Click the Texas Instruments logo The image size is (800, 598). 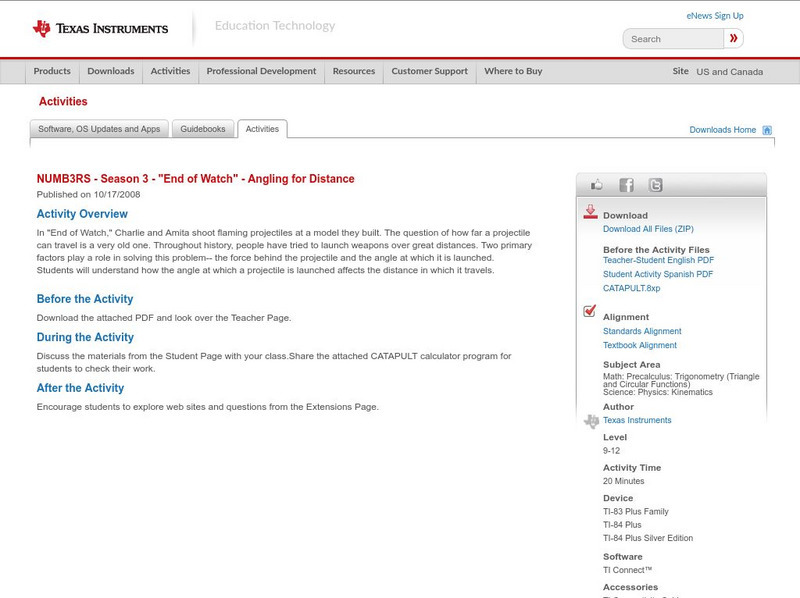(x=100, y=27)
